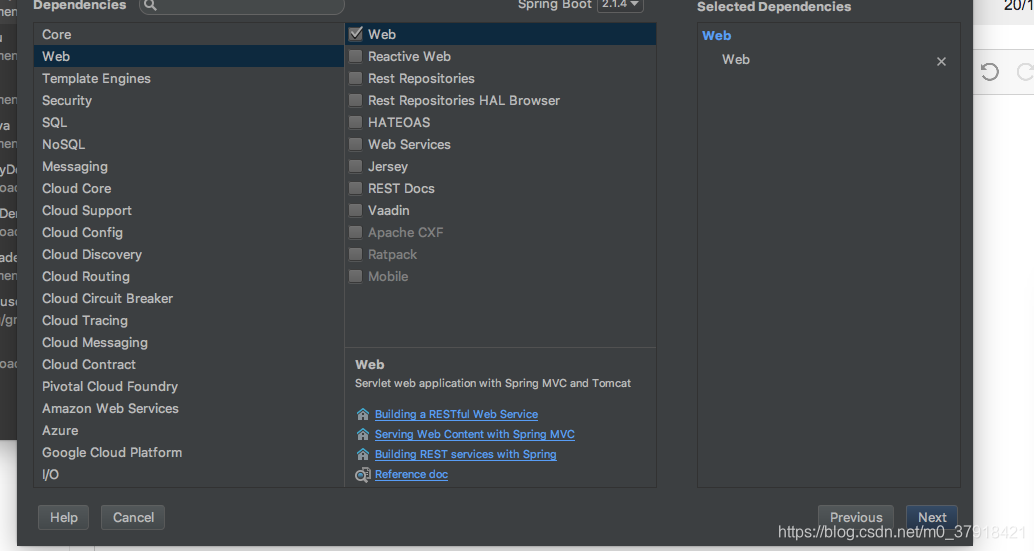Tick the Rest Repositories checkbox

pyautogui.click(x=355, y=78)
